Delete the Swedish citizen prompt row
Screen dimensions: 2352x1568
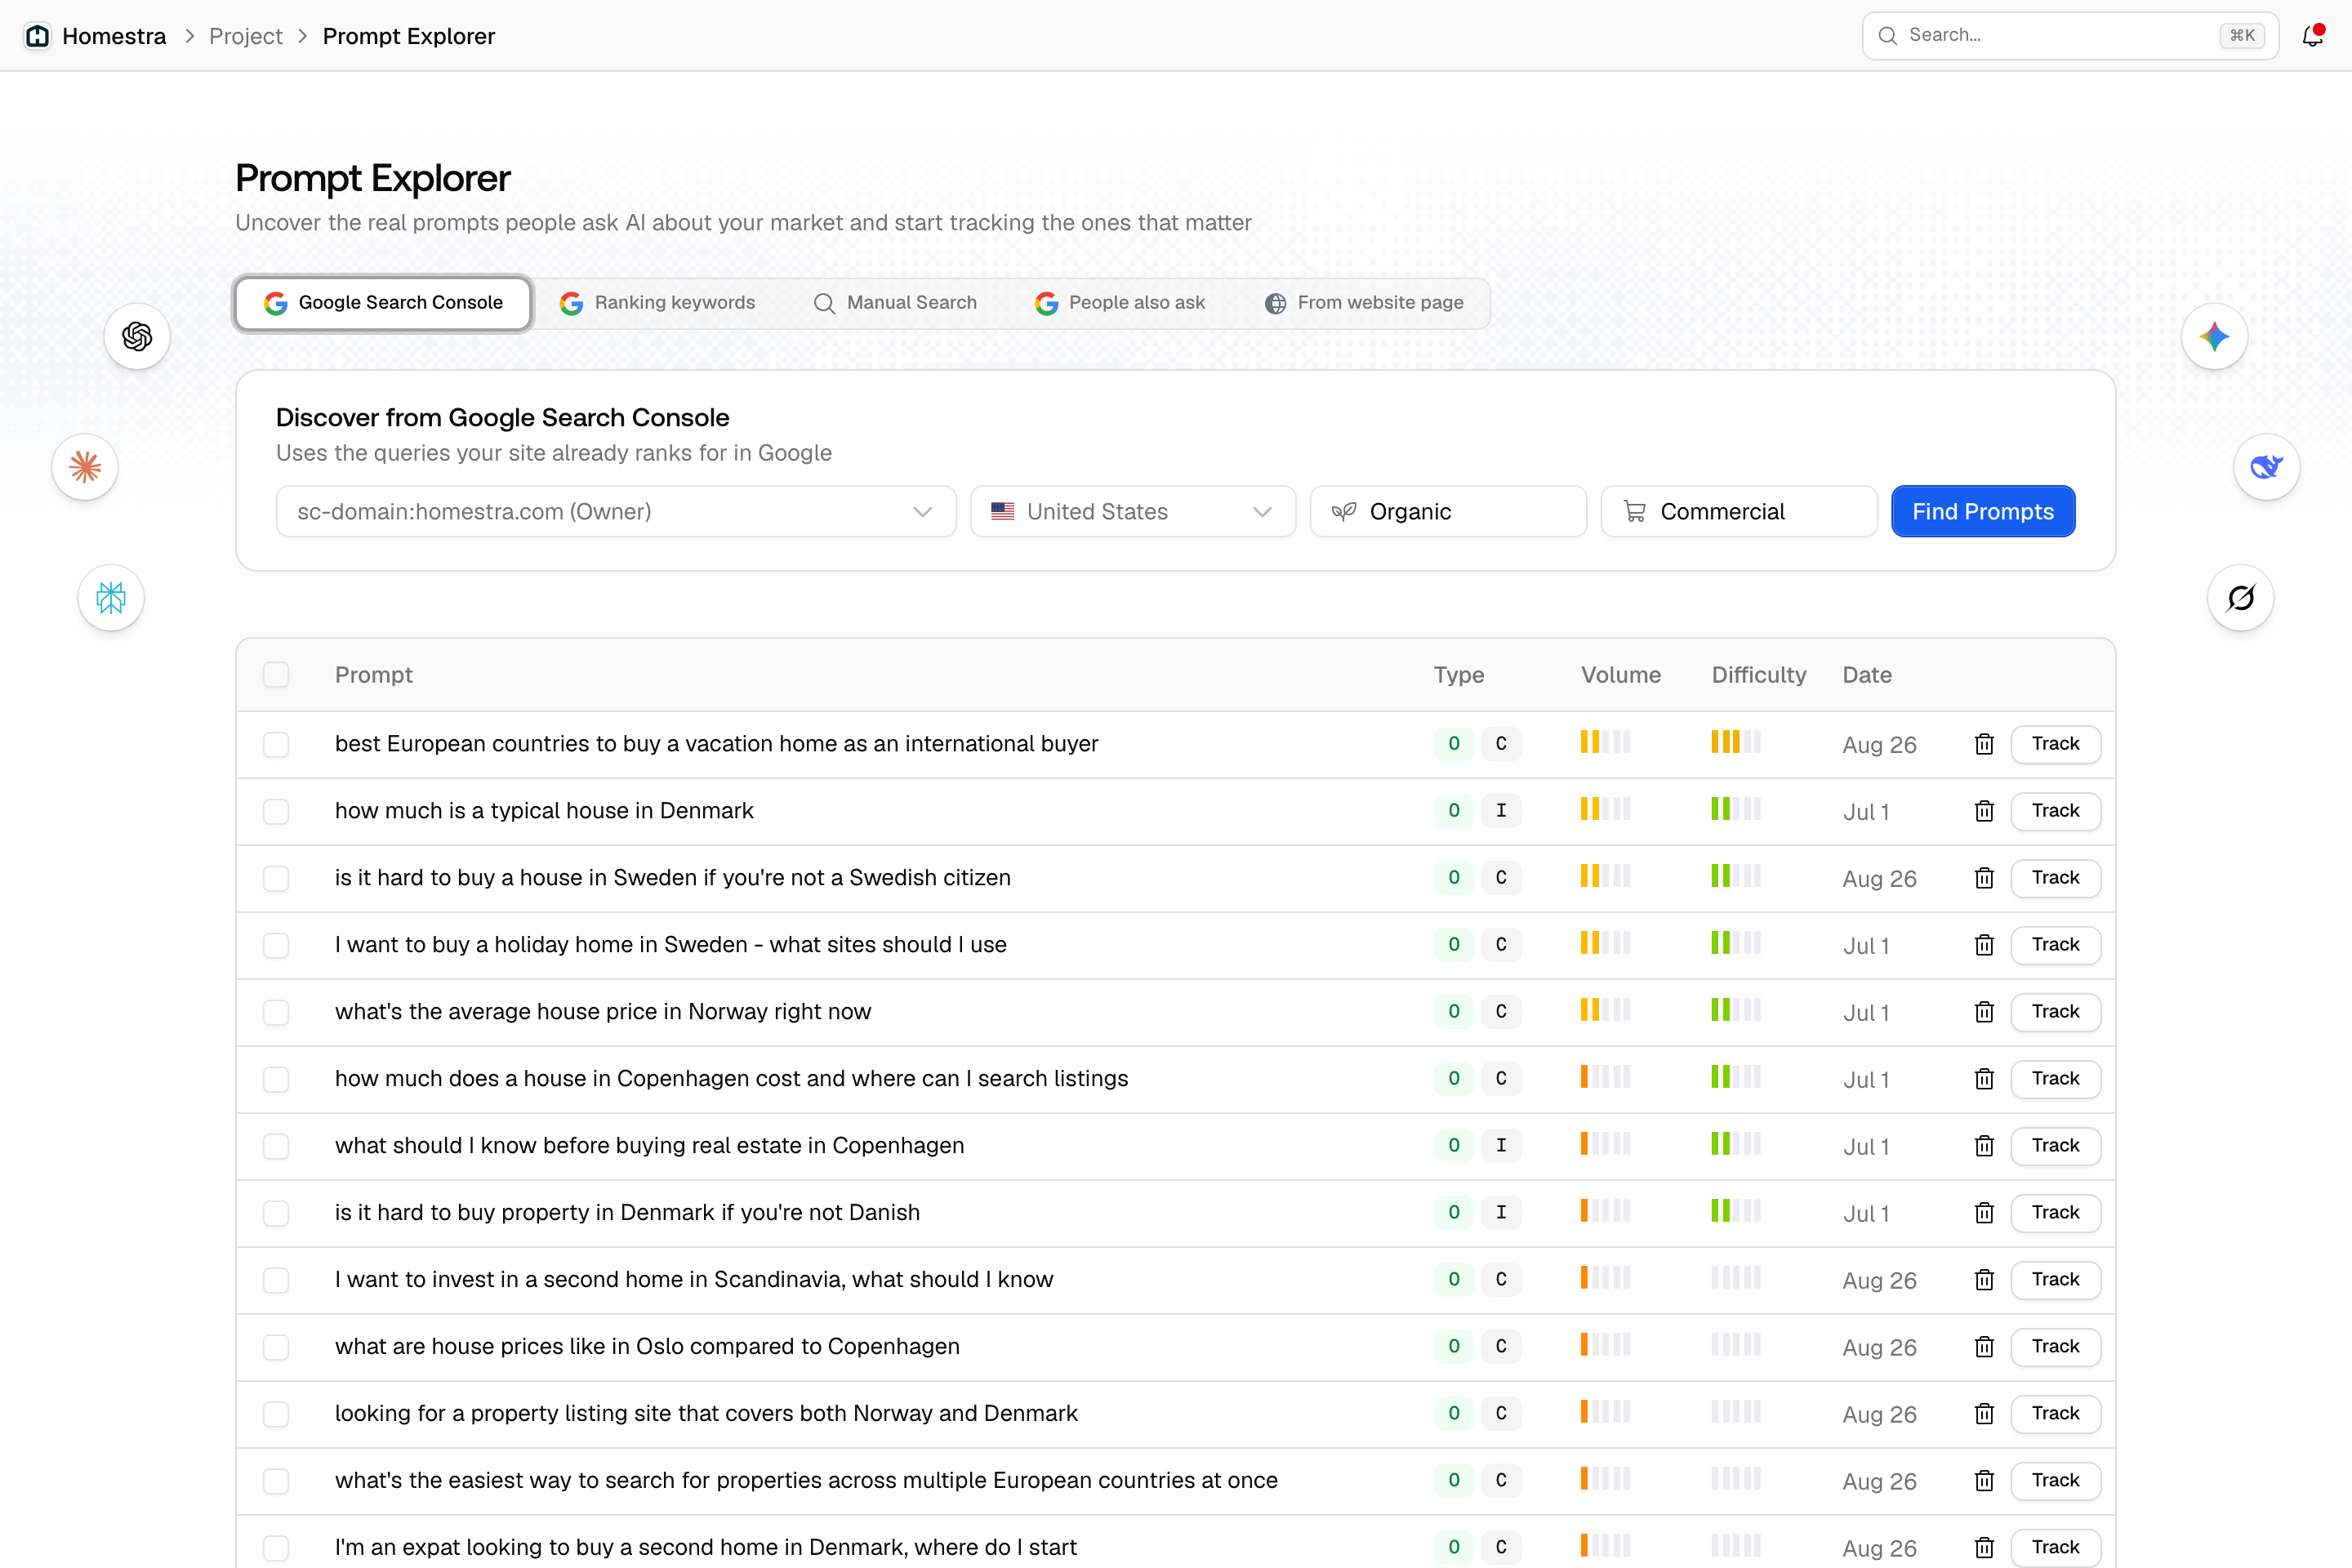click(1984, 878)
